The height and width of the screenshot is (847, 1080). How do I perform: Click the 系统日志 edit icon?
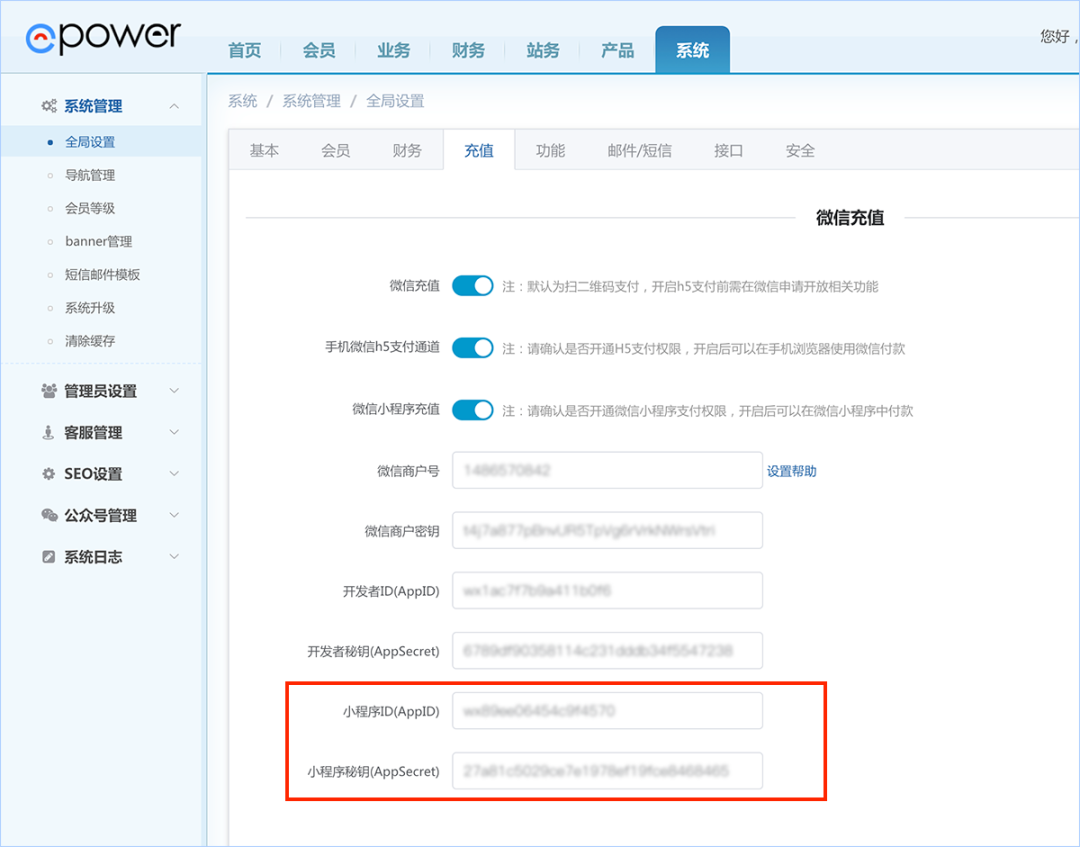point(49,556)
